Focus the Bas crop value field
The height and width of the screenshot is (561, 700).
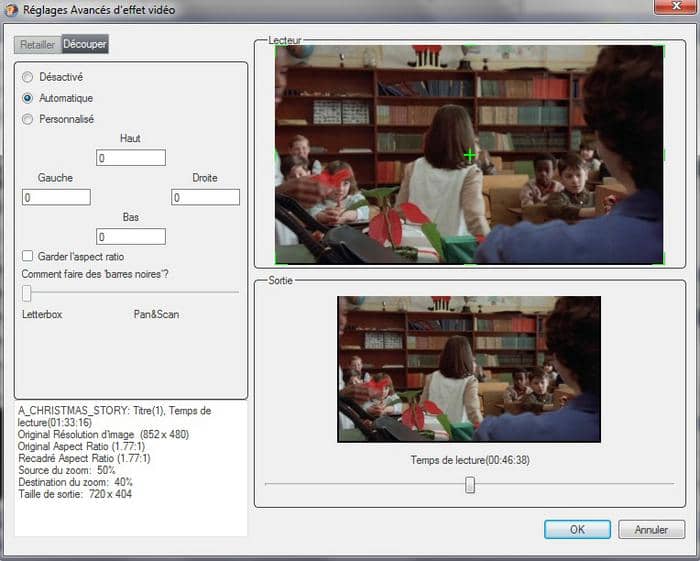131,237
